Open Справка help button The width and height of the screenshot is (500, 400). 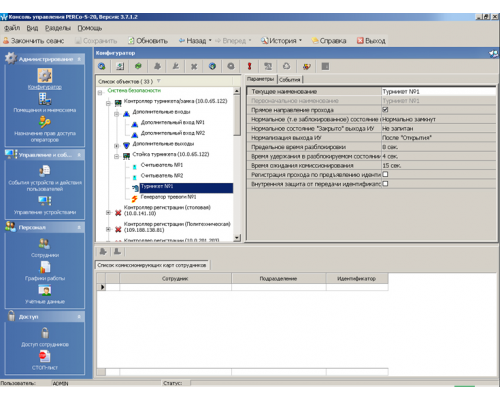[x=329, y=41]
